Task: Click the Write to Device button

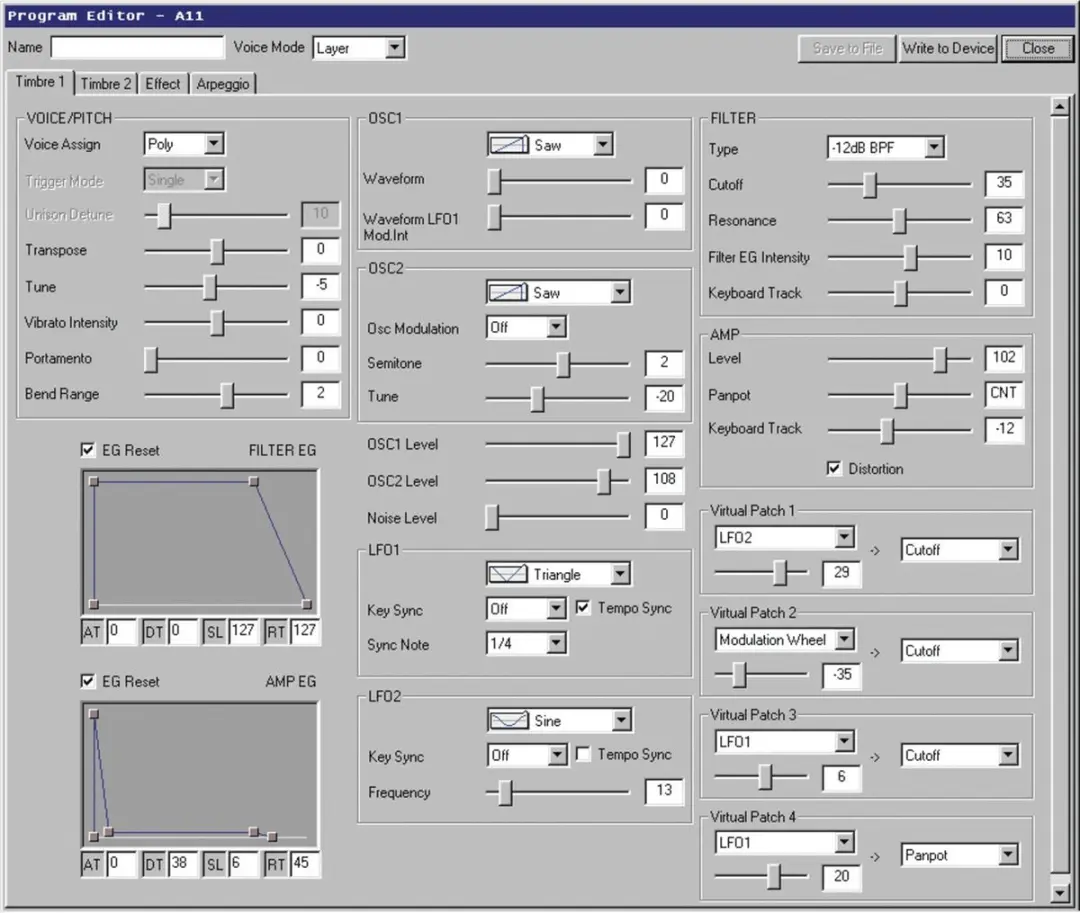Action: point(948,48)
